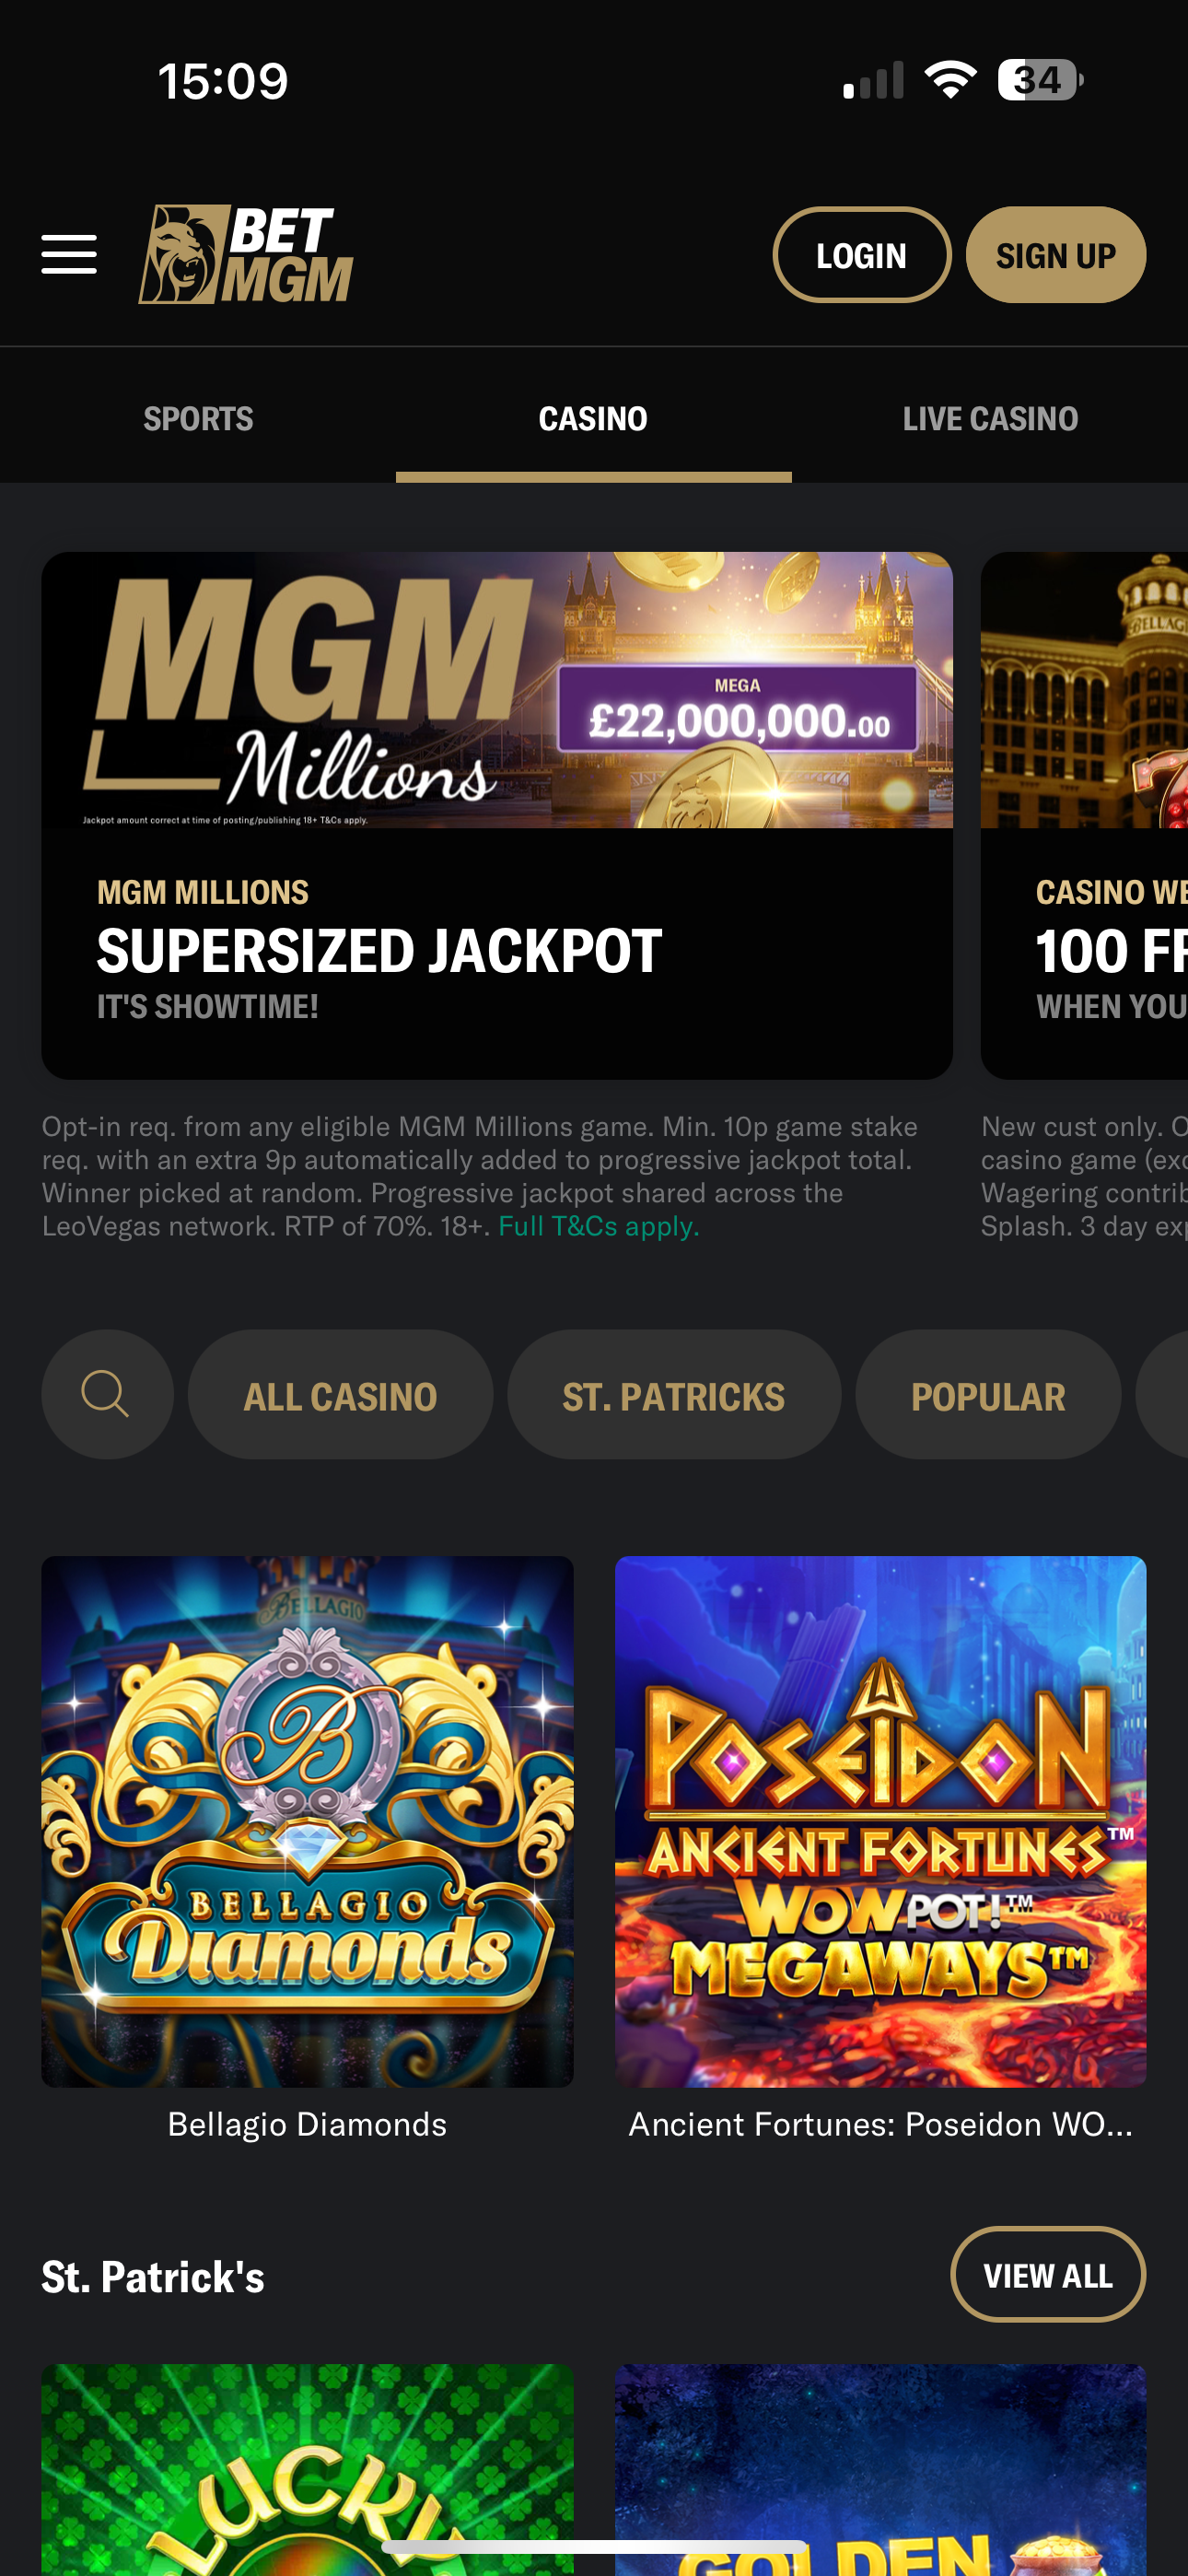Tap the clock showing 15:09

(221, 80)
